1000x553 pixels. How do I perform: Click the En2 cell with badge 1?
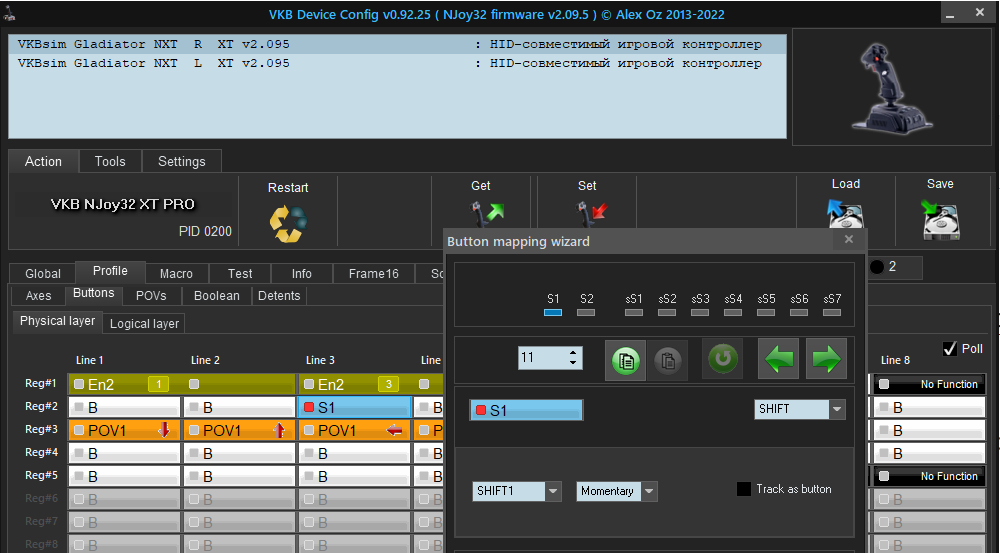tap(124, 384)
